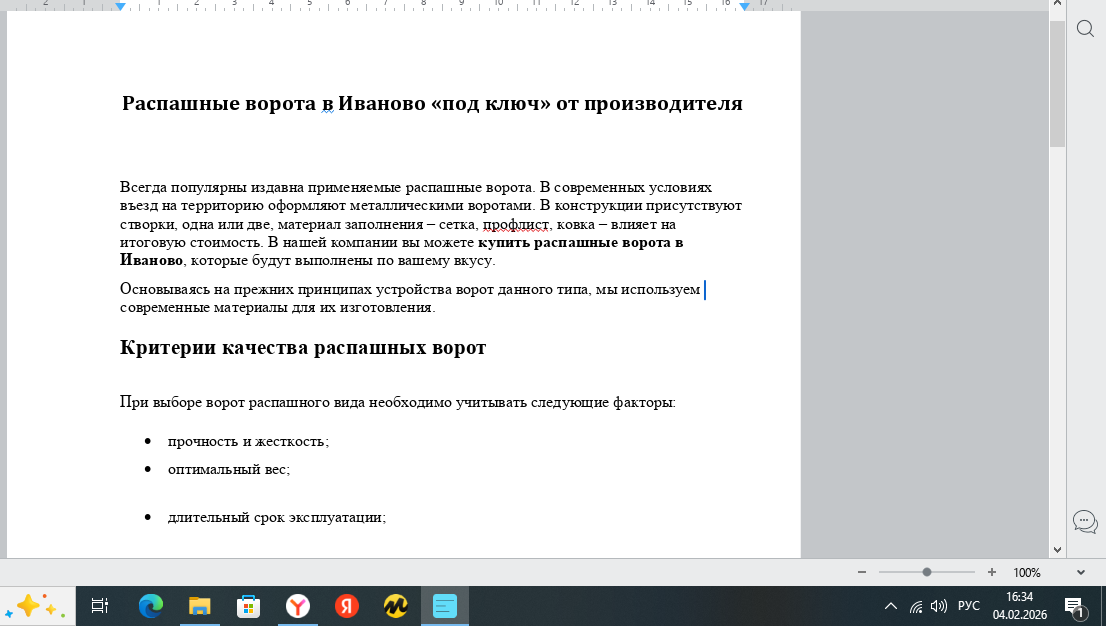Click the zoom in plus icon
The image size is (1106, 626).
coord(991,572)
